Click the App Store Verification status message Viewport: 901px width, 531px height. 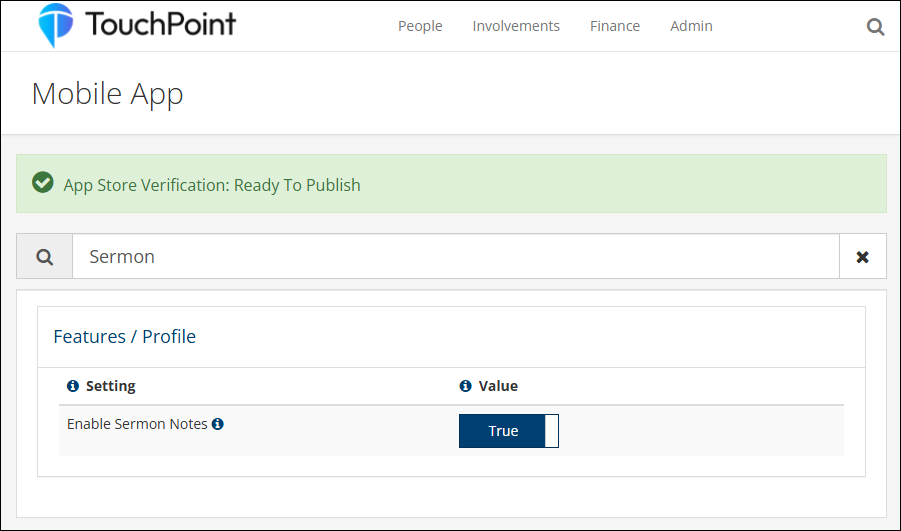point(212,185)
